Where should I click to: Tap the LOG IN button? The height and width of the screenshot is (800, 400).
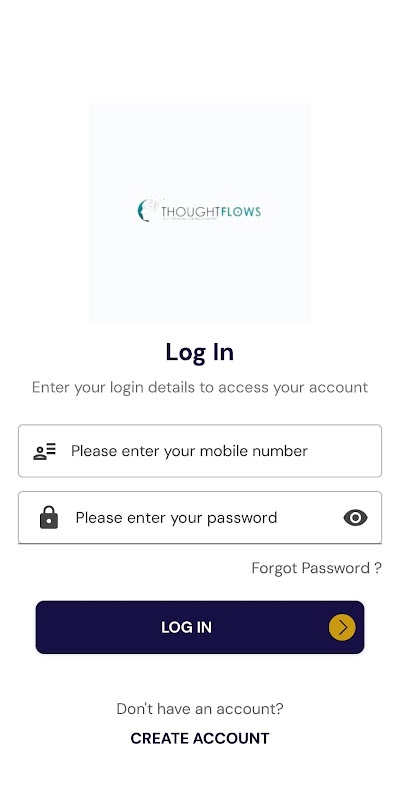coord(200,627)
